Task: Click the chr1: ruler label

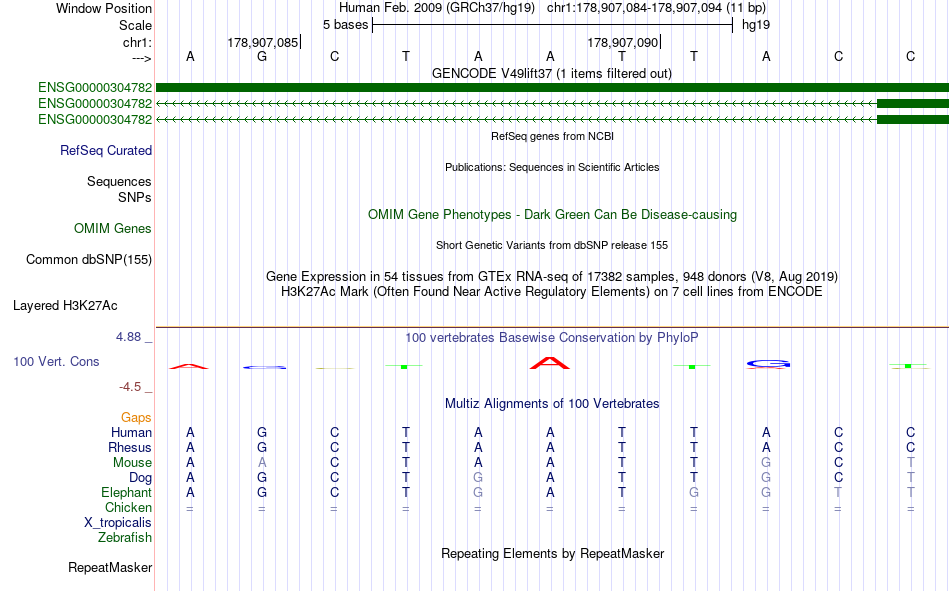Action: pyautogui.click(x=137, y=42)
